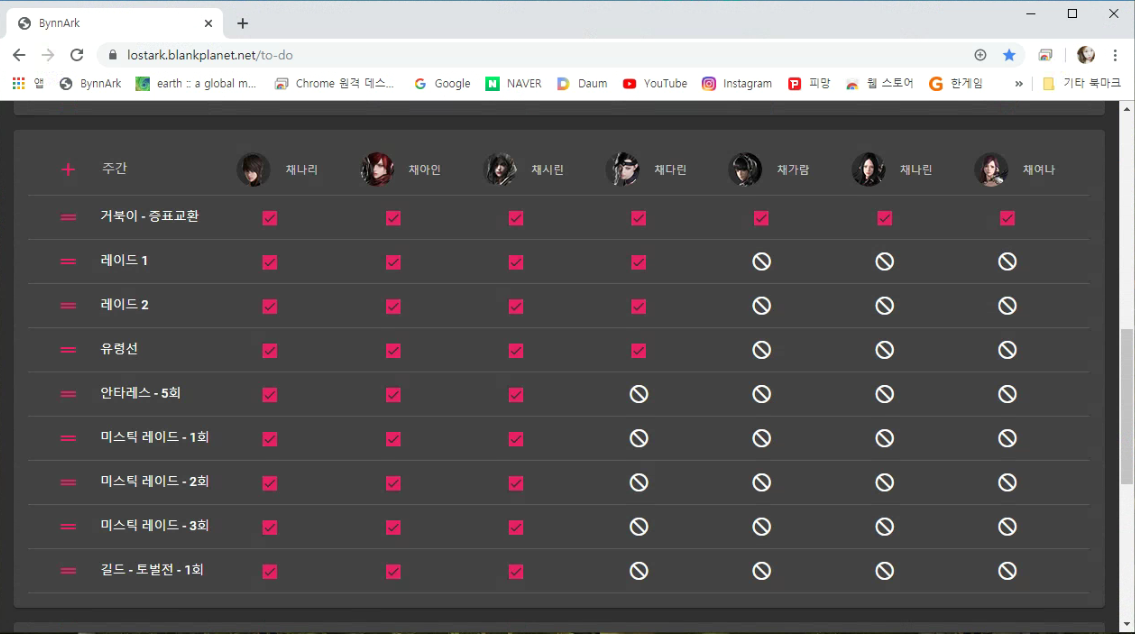
Task: Open 채어나 character avatar
Action: click(991, 169)
